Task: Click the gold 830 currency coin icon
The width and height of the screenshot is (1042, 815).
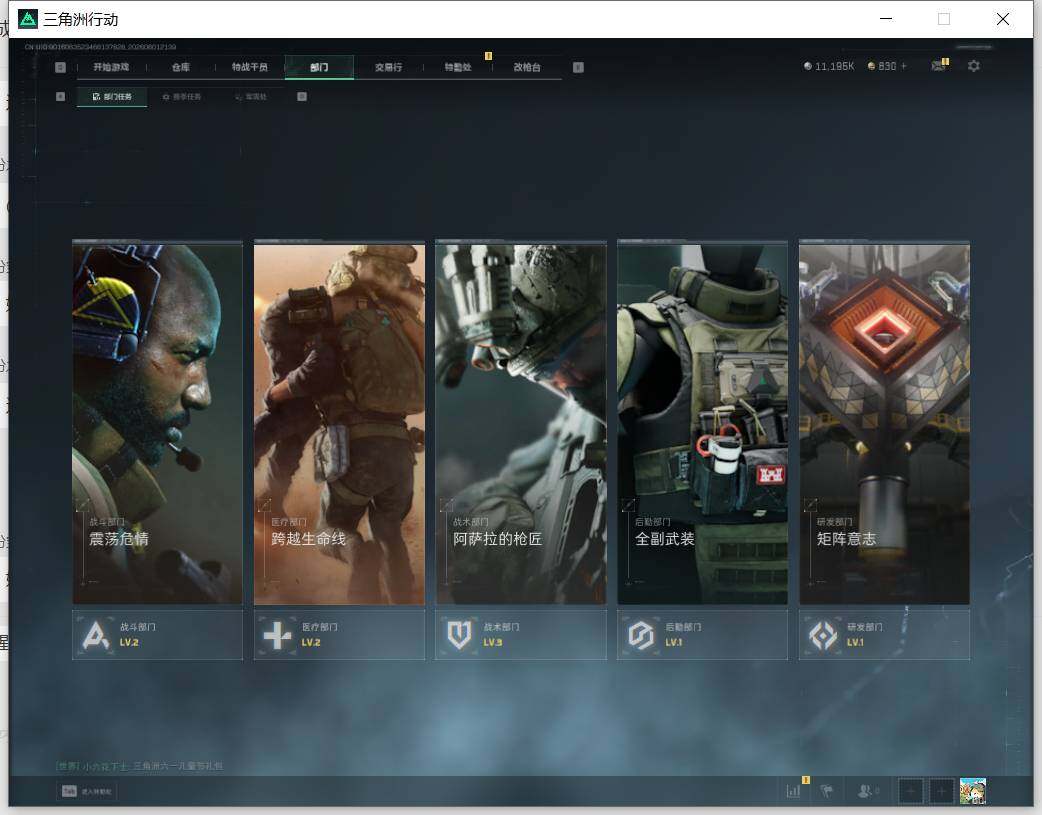Action: click(871, 66)
